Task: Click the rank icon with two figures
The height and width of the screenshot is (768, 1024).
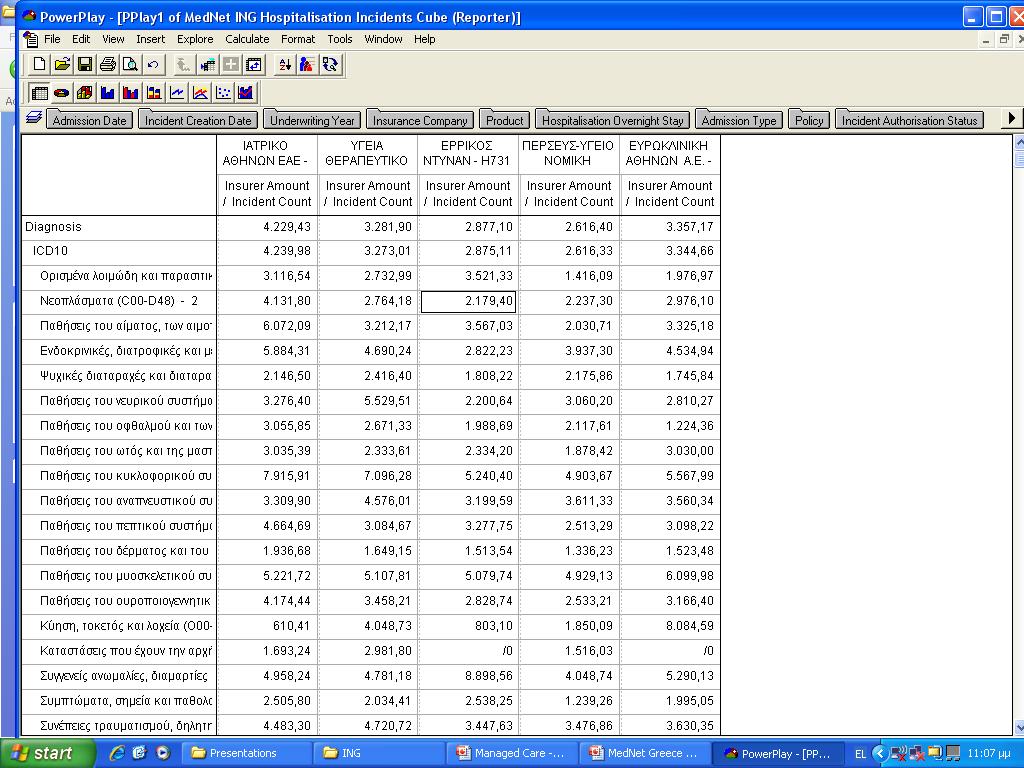Action: pyautogui.click(x=307, y=64)
